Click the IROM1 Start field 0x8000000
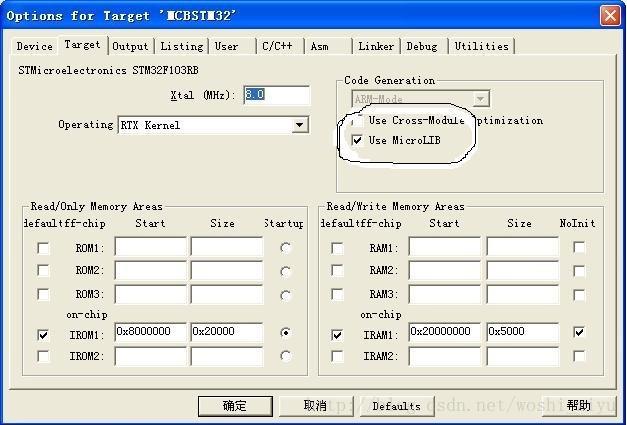Image resolution: width=627 pixels, height=425 pixels. pos(151,332)
